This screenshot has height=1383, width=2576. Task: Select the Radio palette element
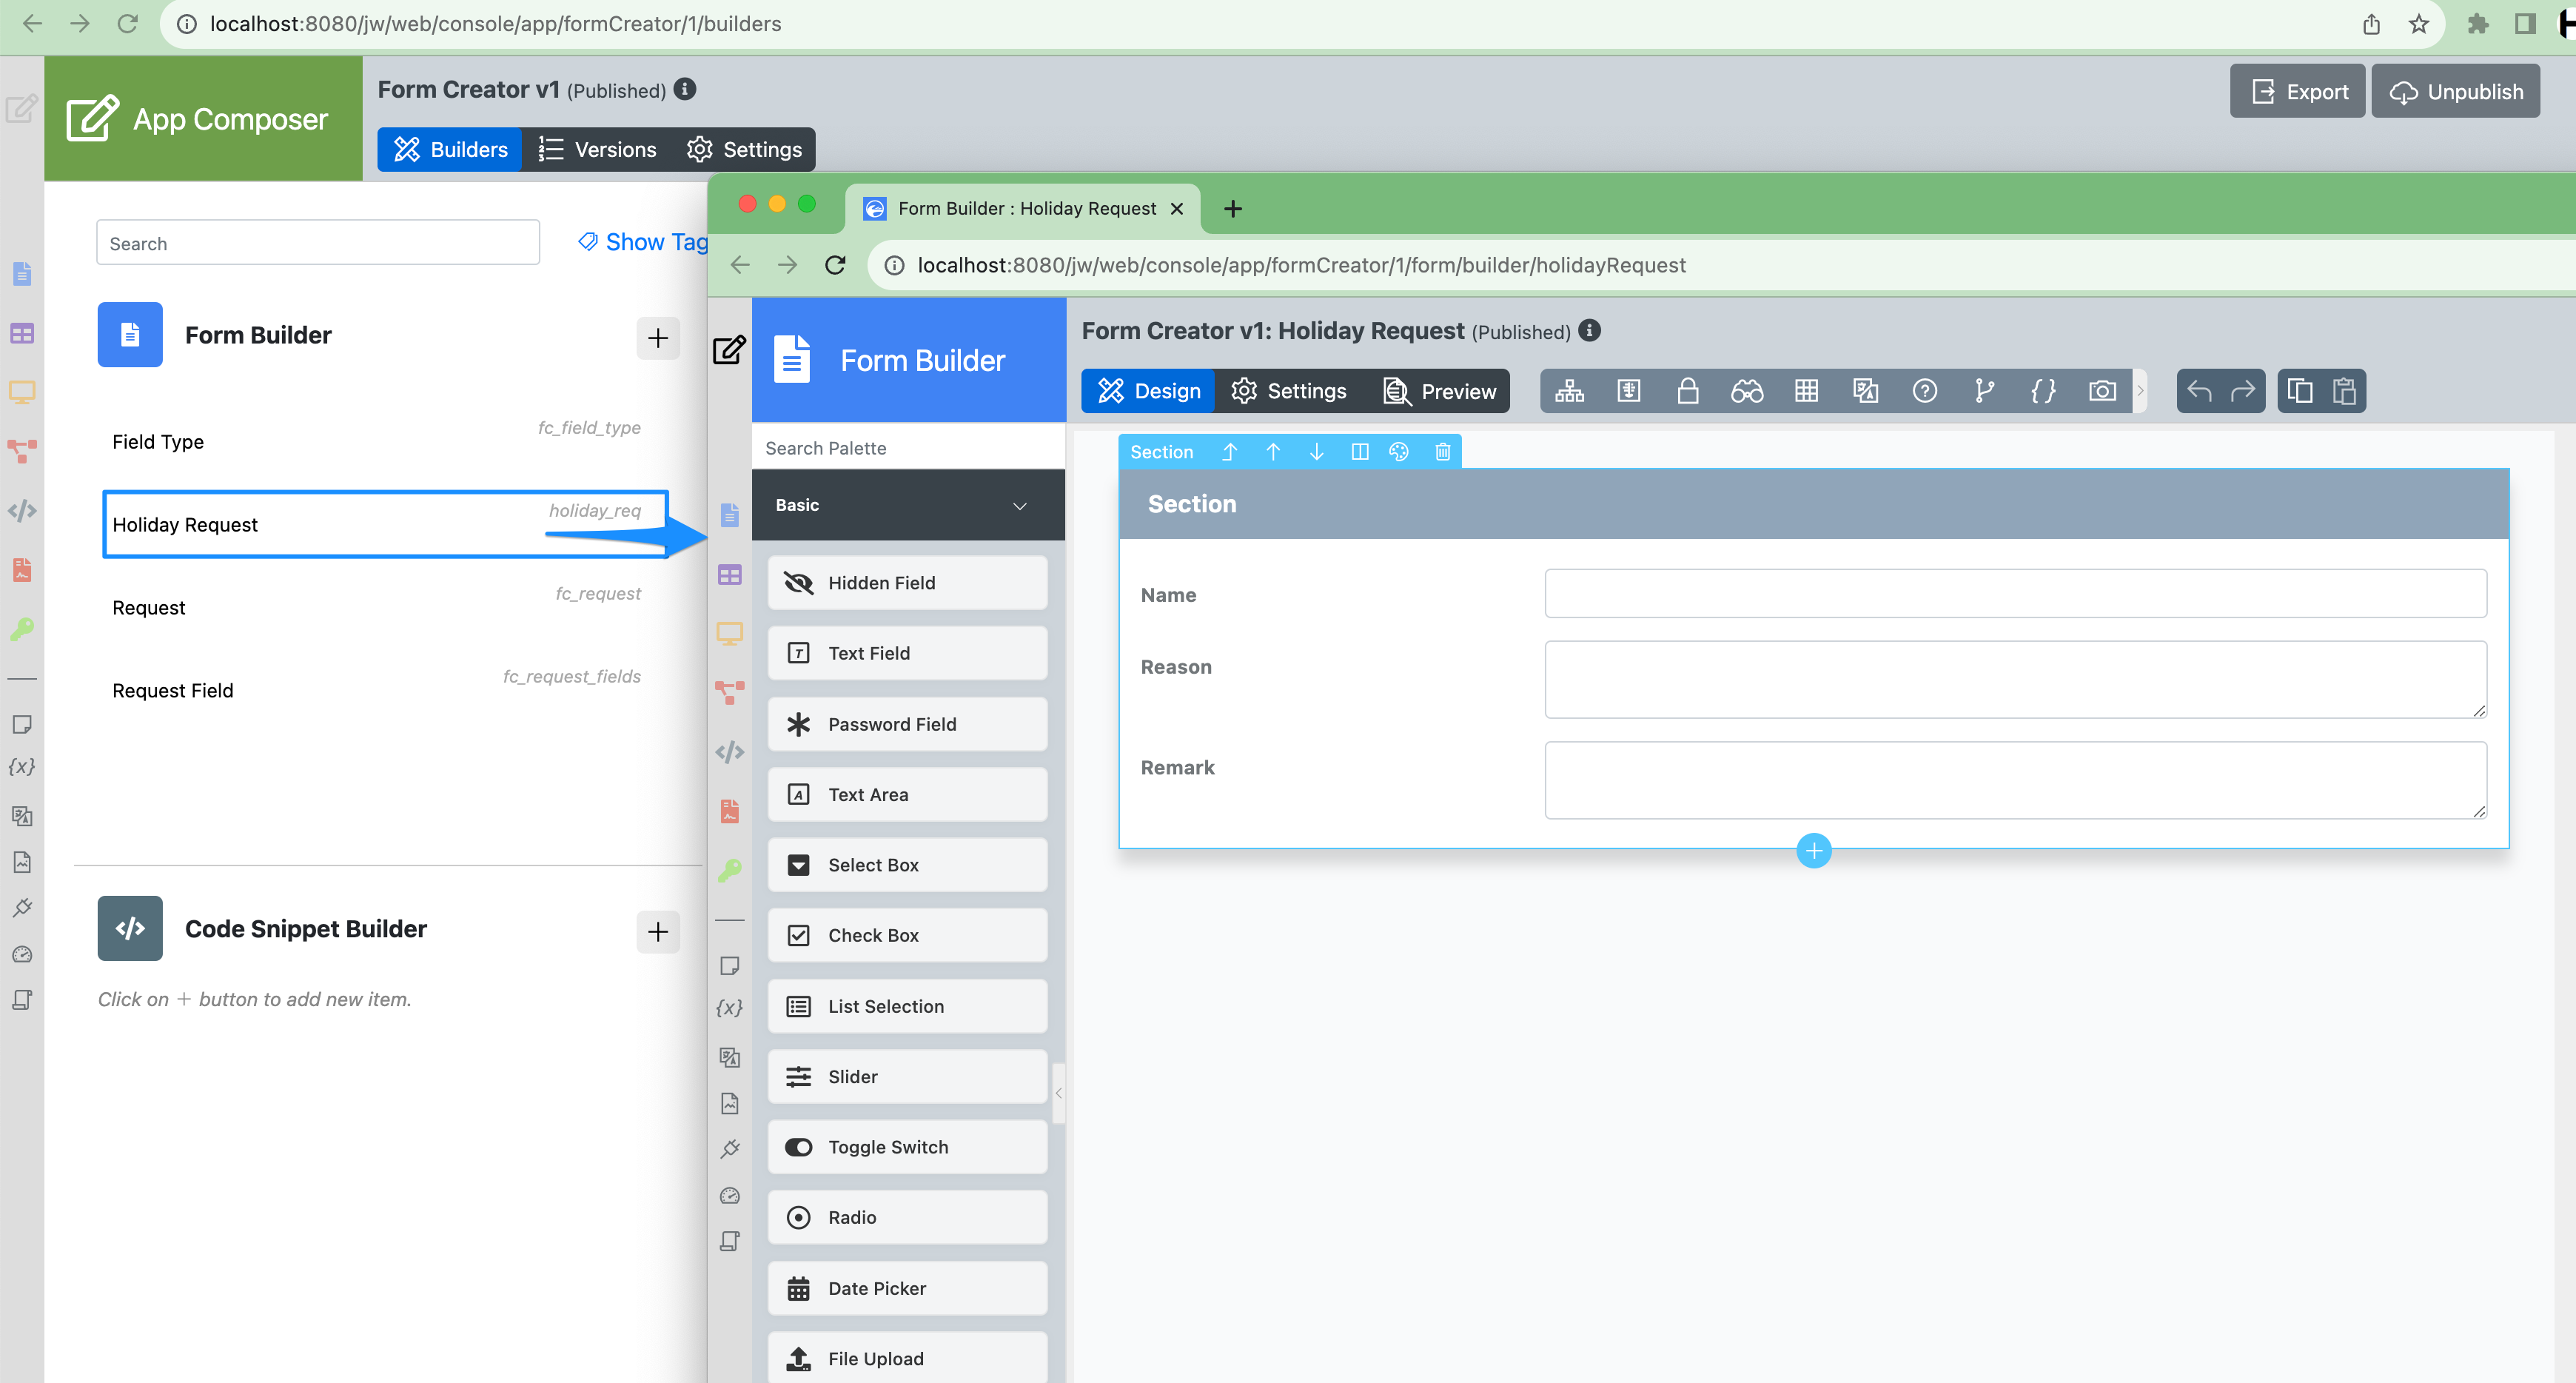click(x=907, y=1217)
